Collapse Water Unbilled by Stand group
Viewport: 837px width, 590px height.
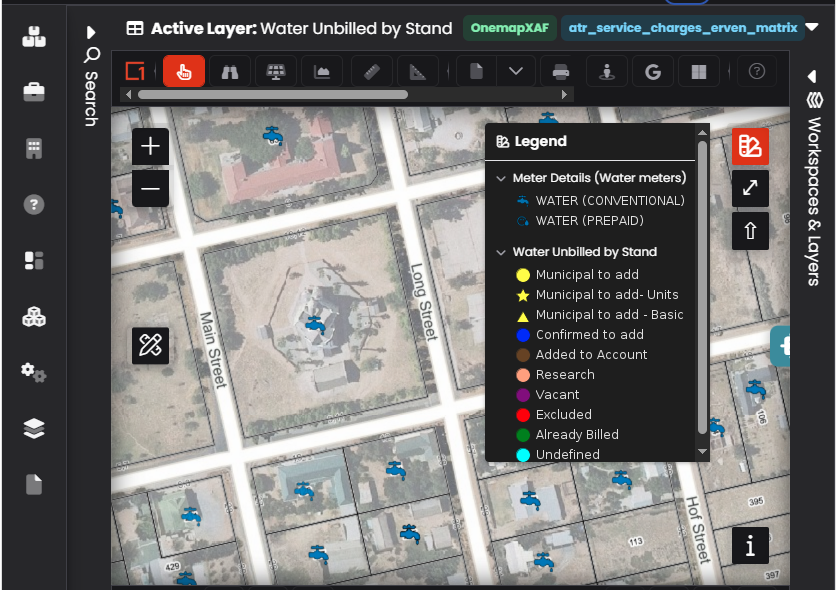tap(501, 252)
